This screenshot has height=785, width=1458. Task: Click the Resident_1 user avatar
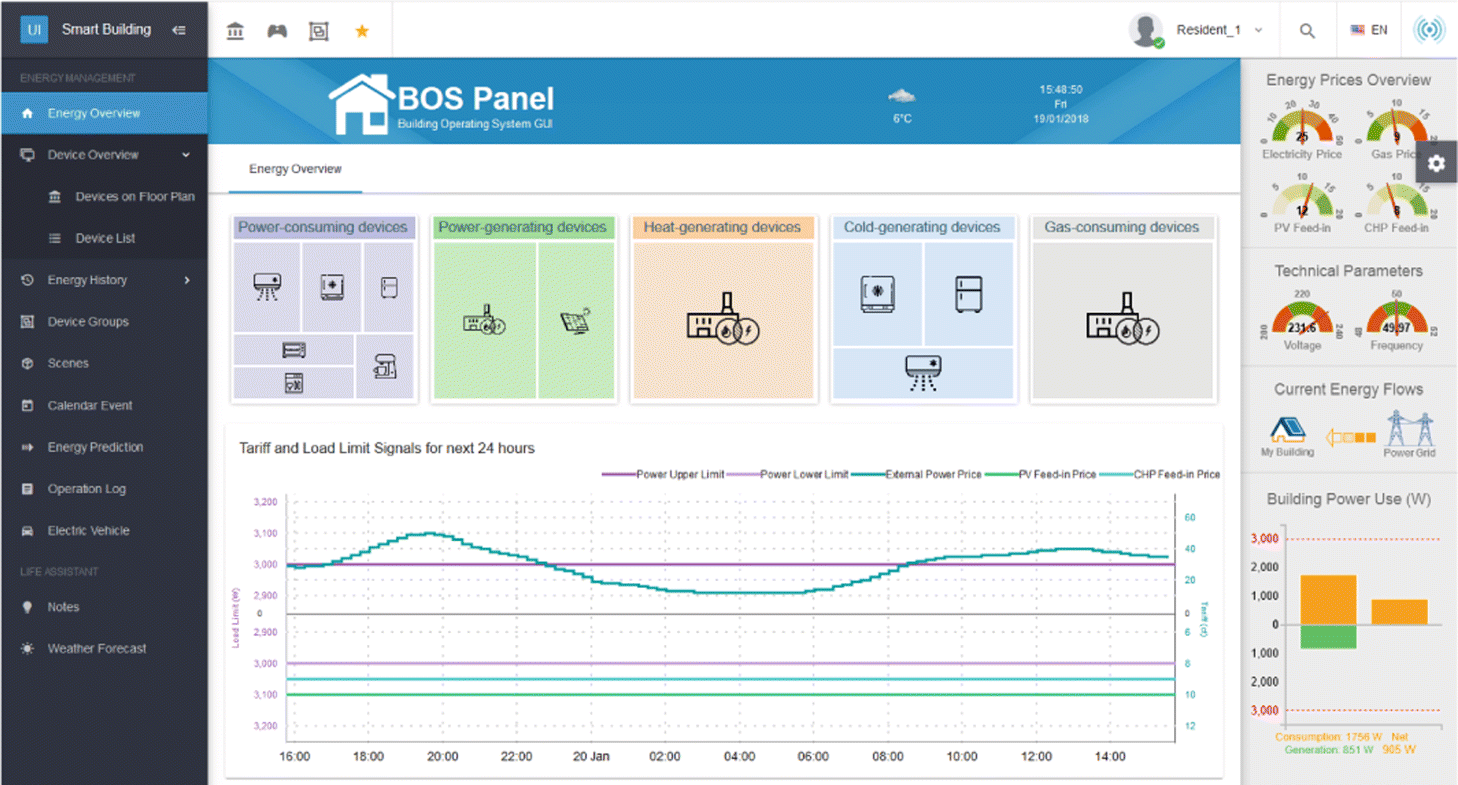[x=1146, y=30]
